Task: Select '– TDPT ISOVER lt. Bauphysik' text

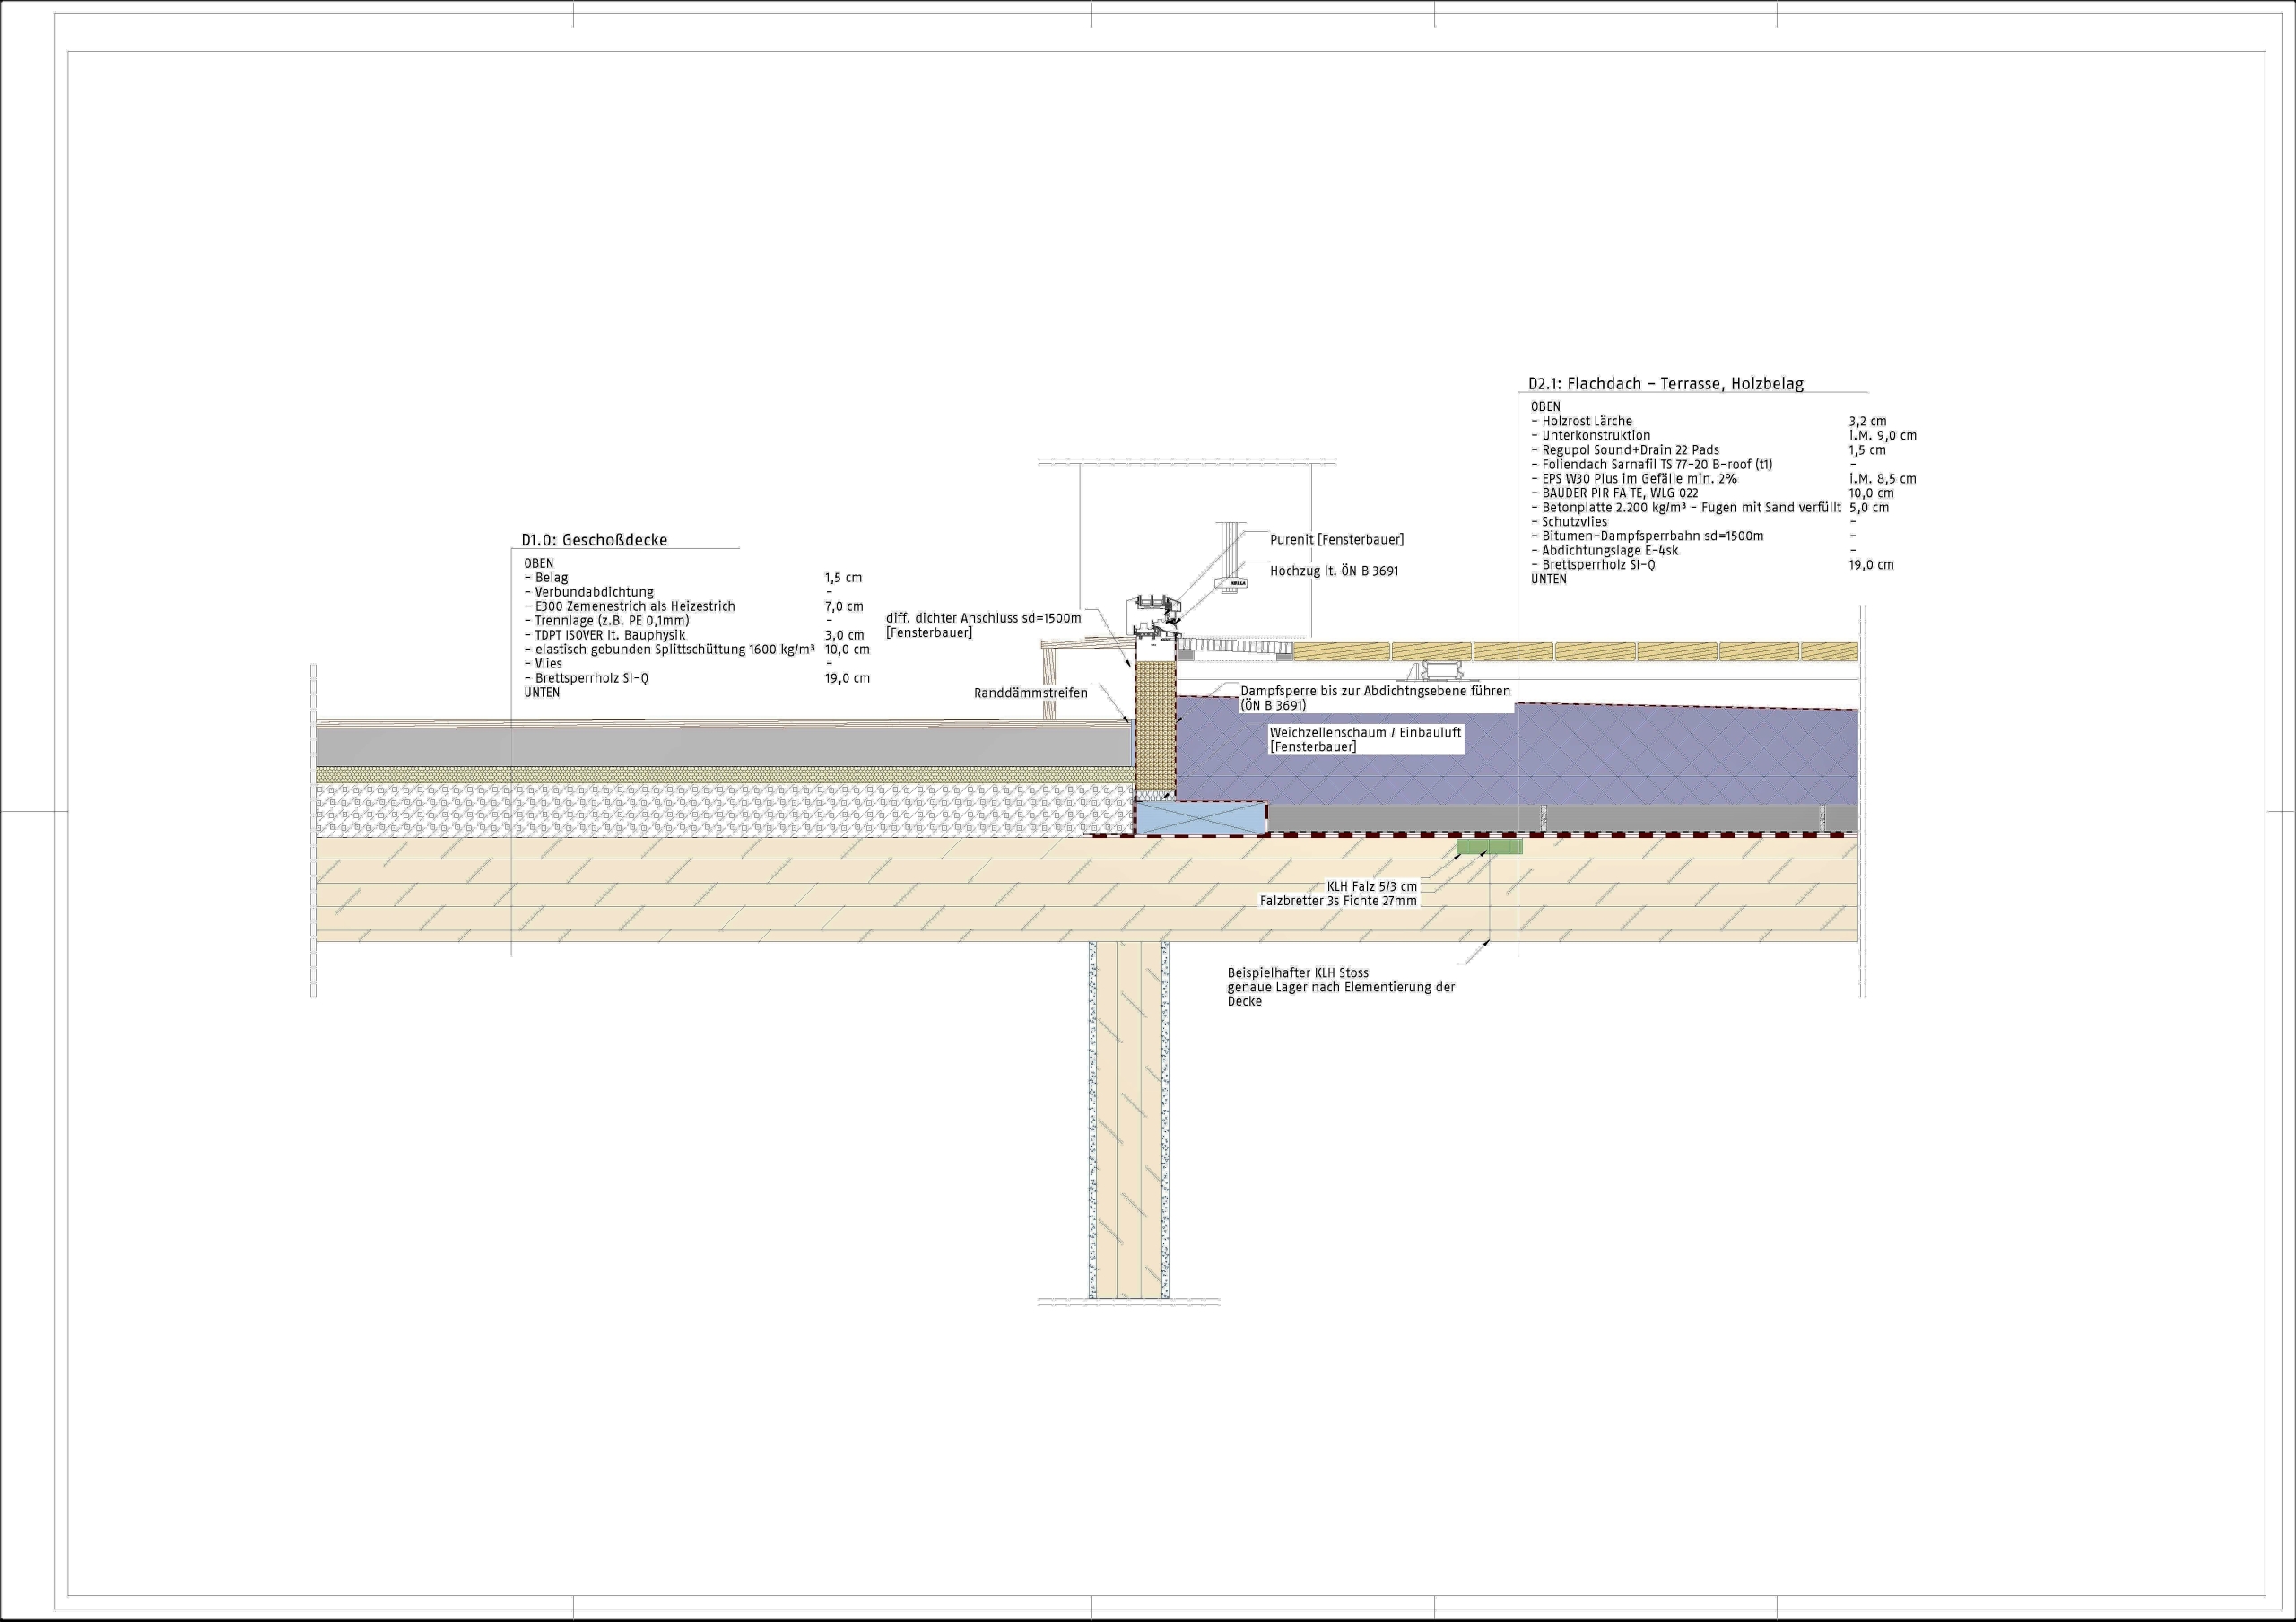Action: 605,635
